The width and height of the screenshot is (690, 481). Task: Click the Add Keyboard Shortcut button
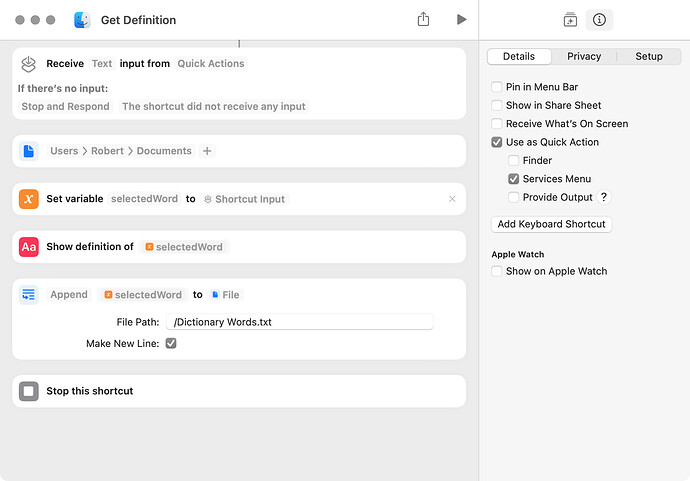pos(551,224)
